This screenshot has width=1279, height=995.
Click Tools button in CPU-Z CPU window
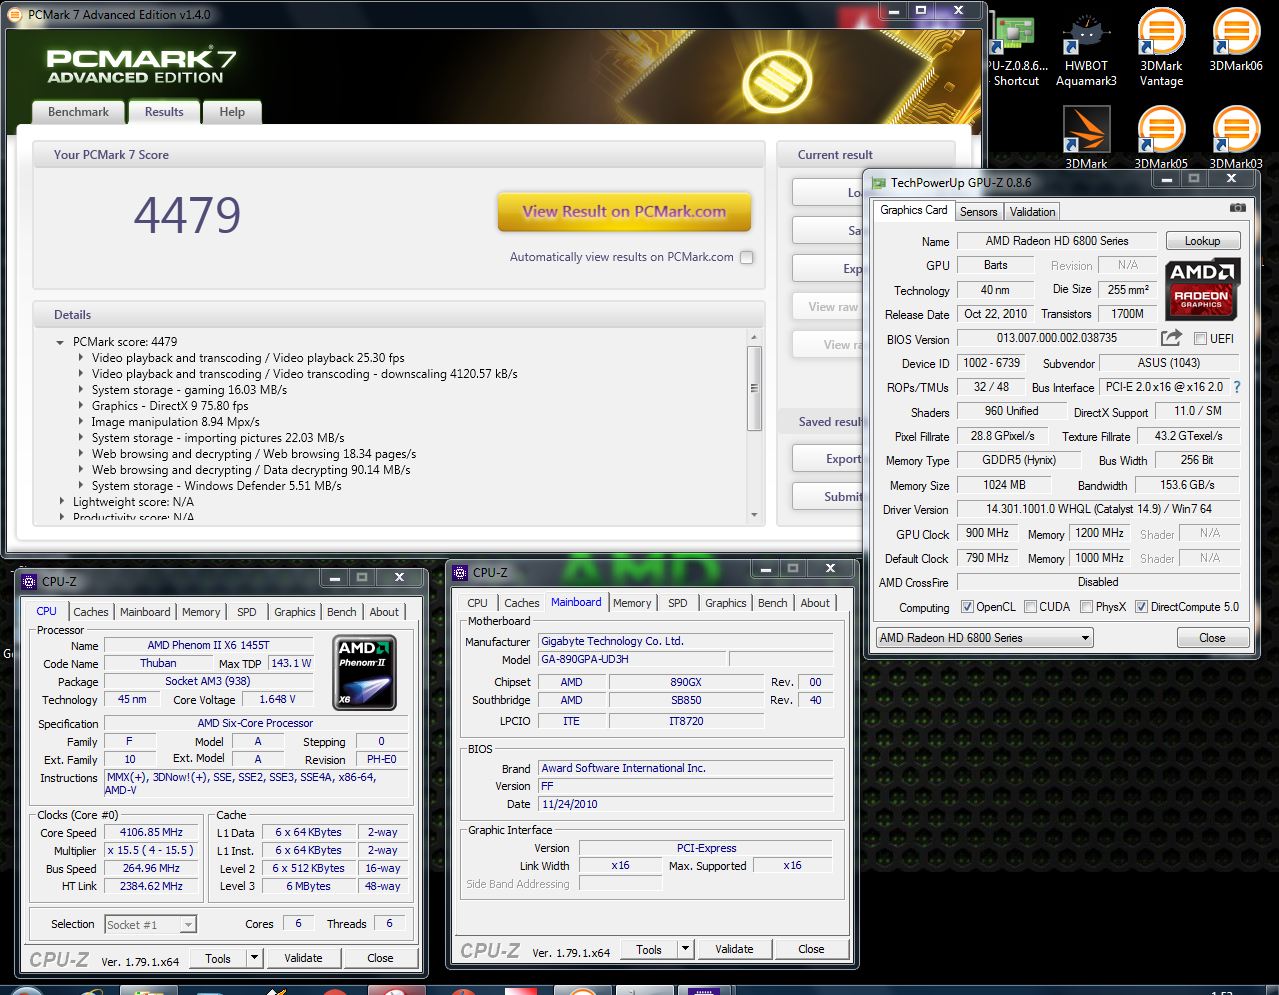click(218, 958)
